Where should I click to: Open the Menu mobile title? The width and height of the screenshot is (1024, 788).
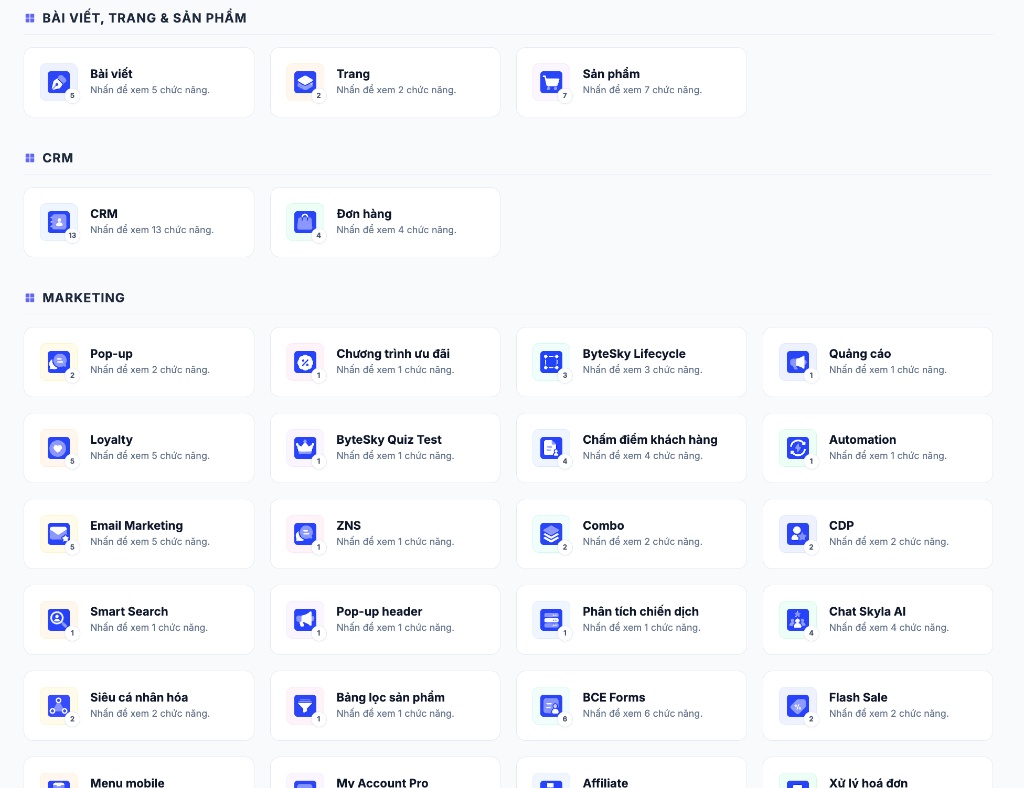point(127,782)
